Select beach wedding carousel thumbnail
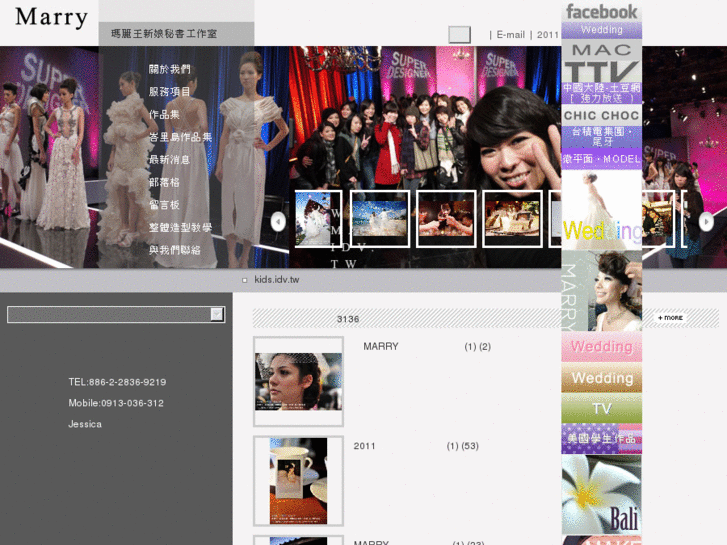727x545 pixels. [380, 218]
